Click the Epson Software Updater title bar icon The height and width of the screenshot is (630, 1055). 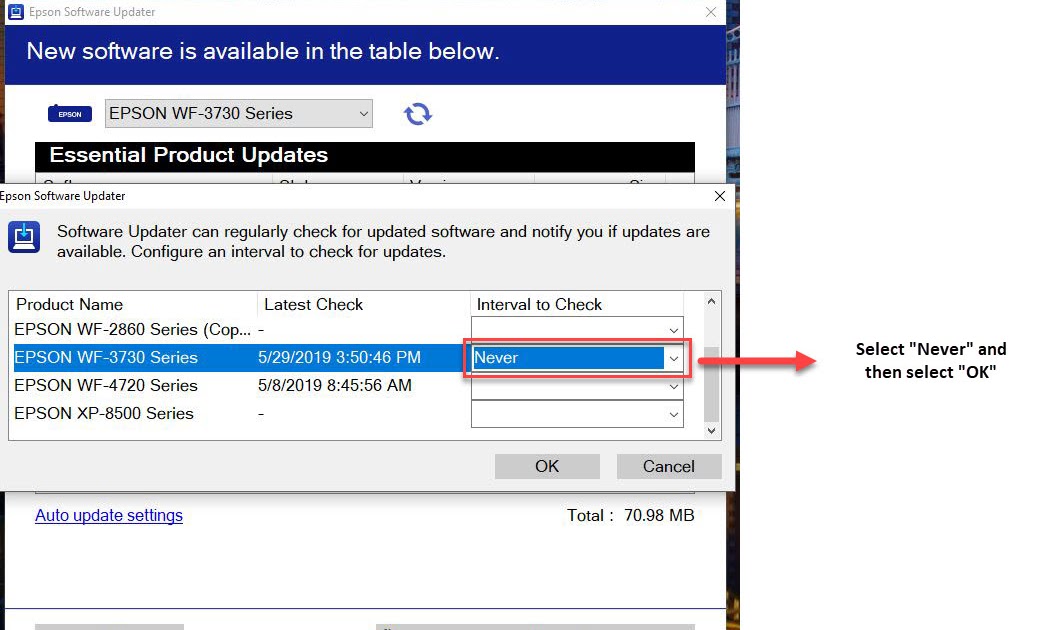pyautogui.click(x=15, y=11)
